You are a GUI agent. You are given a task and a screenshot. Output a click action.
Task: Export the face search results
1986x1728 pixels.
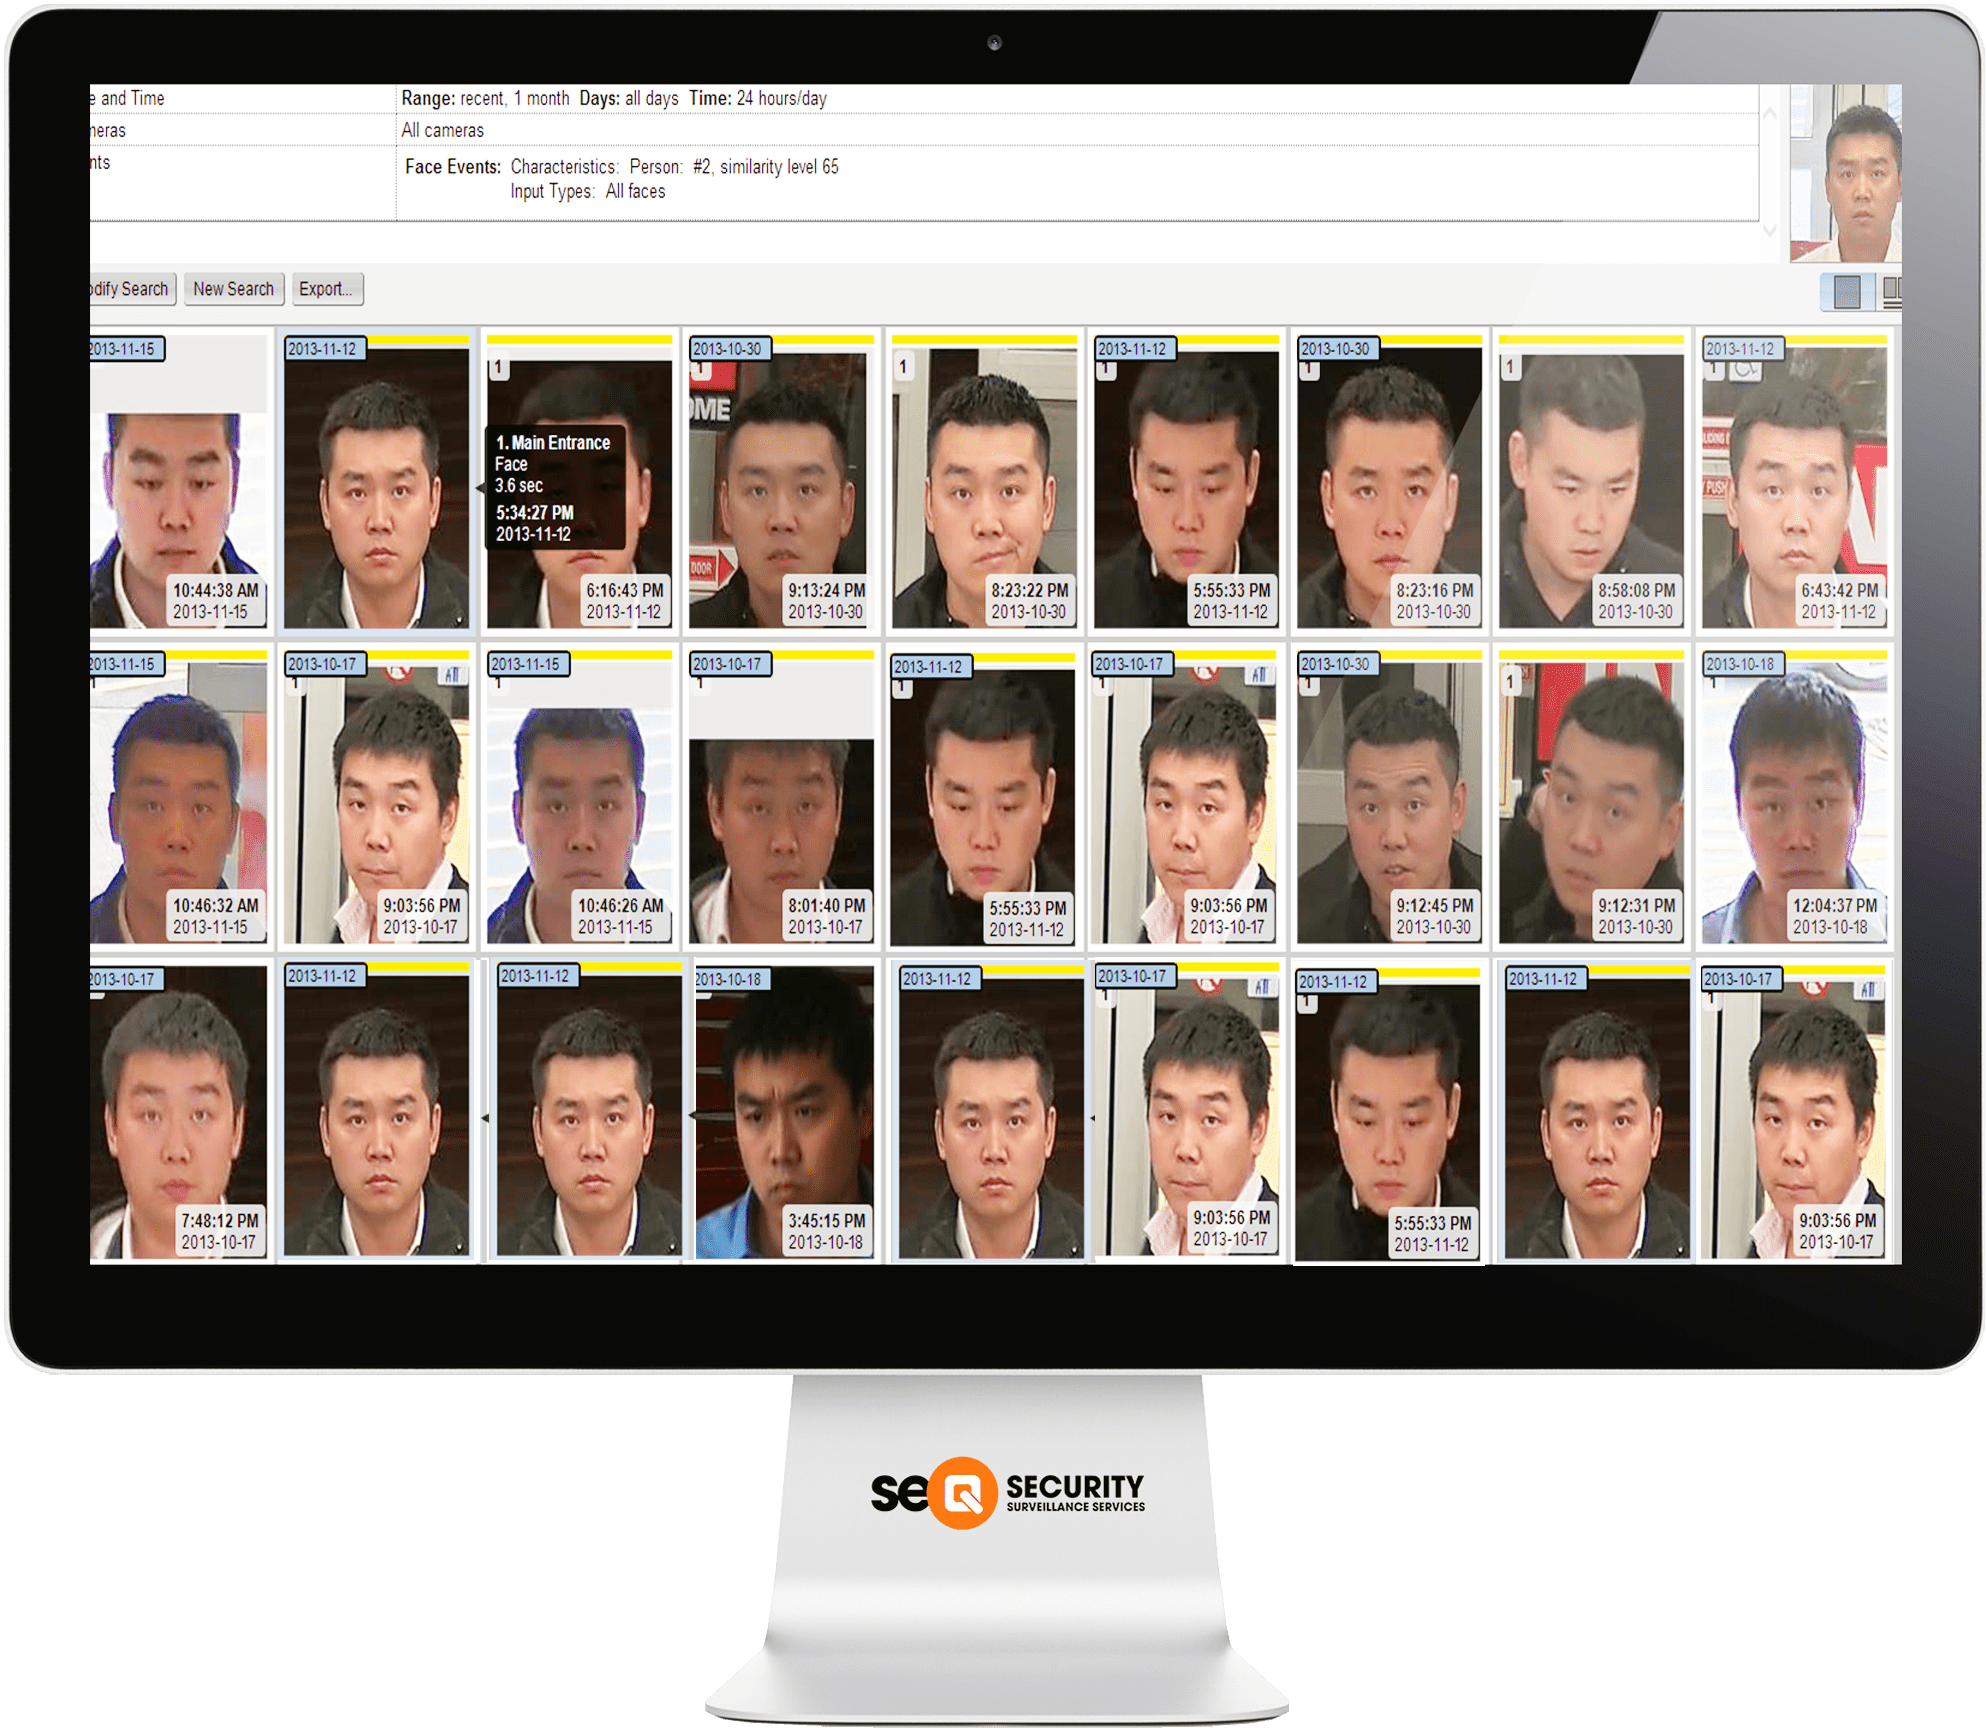[x=327, y=289]
